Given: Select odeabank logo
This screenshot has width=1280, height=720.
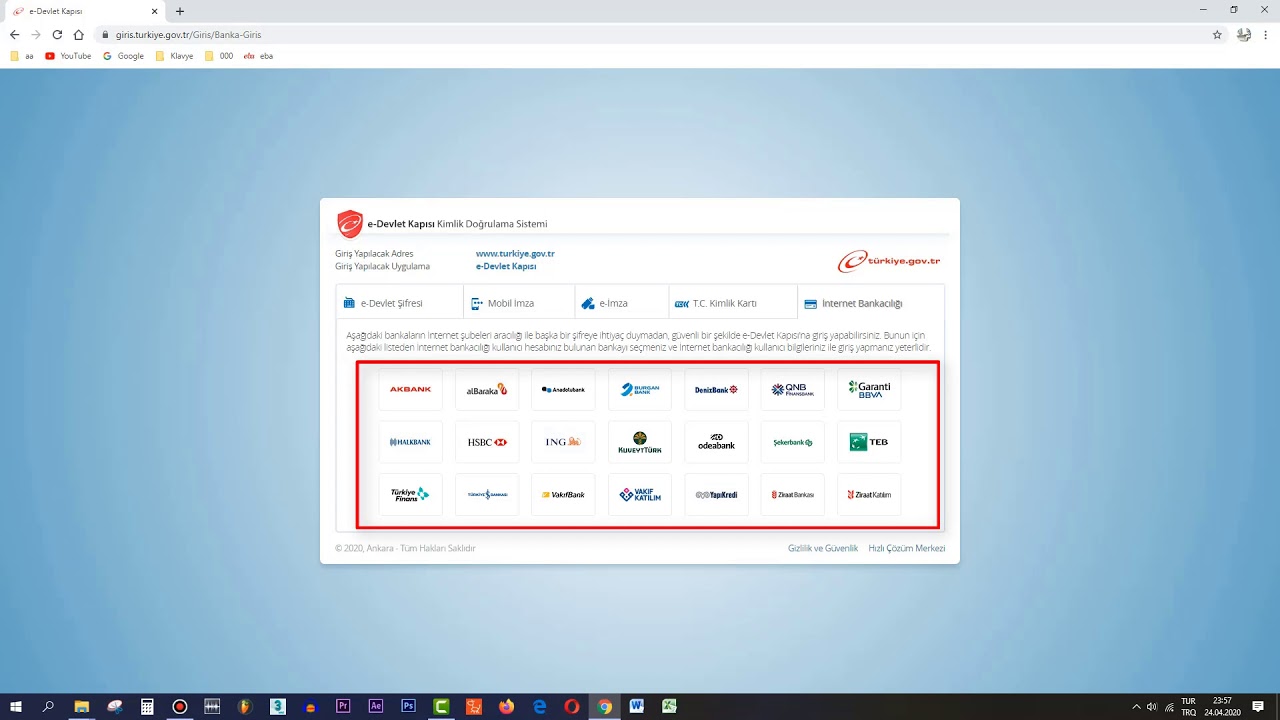Looking at the screenshot, I should 716,442.
